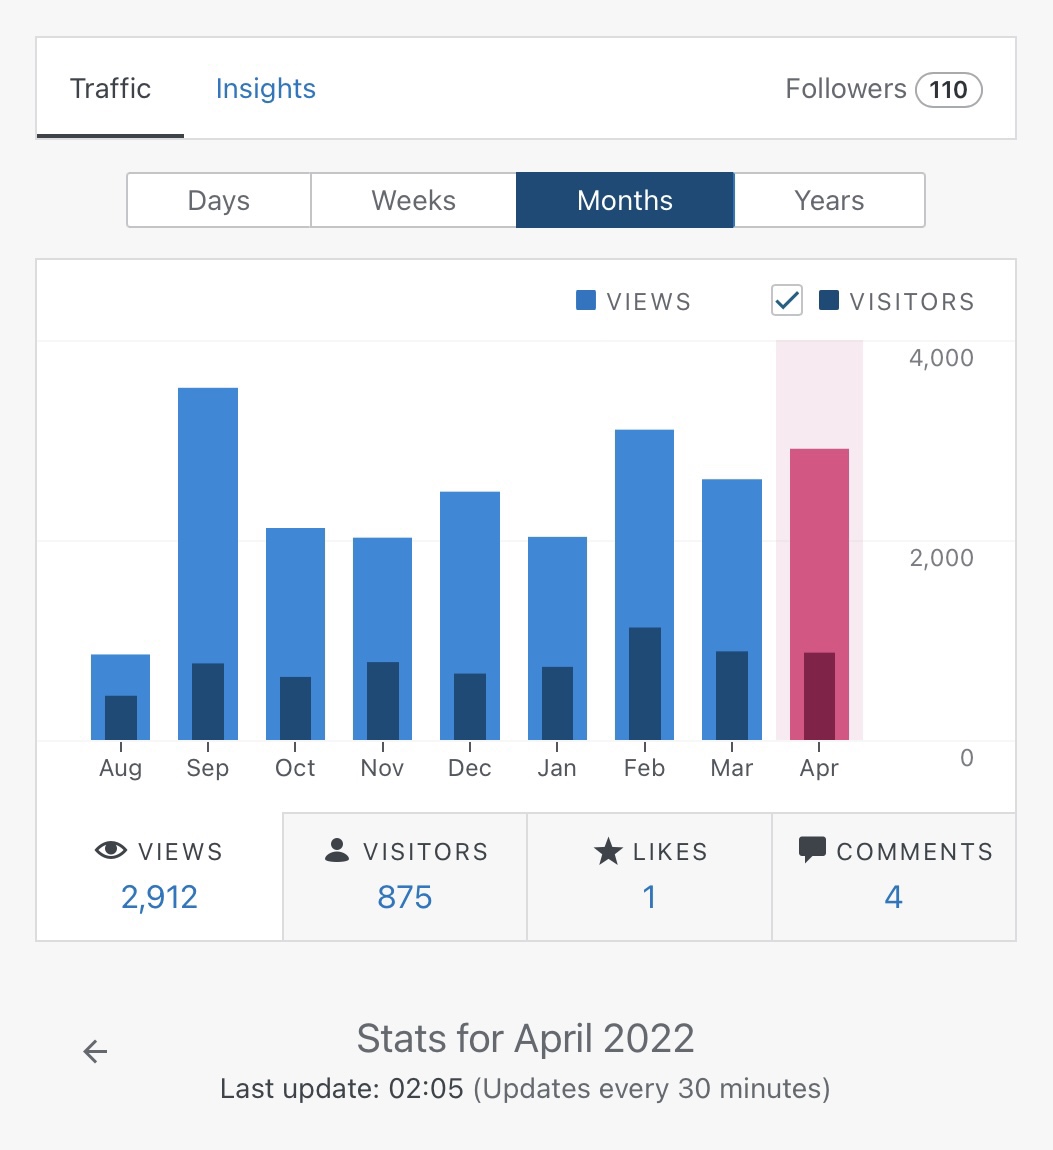Toggle the Visitors checkbox in legend
This screenshot has width=1053, height=1150.
[787, 300]
